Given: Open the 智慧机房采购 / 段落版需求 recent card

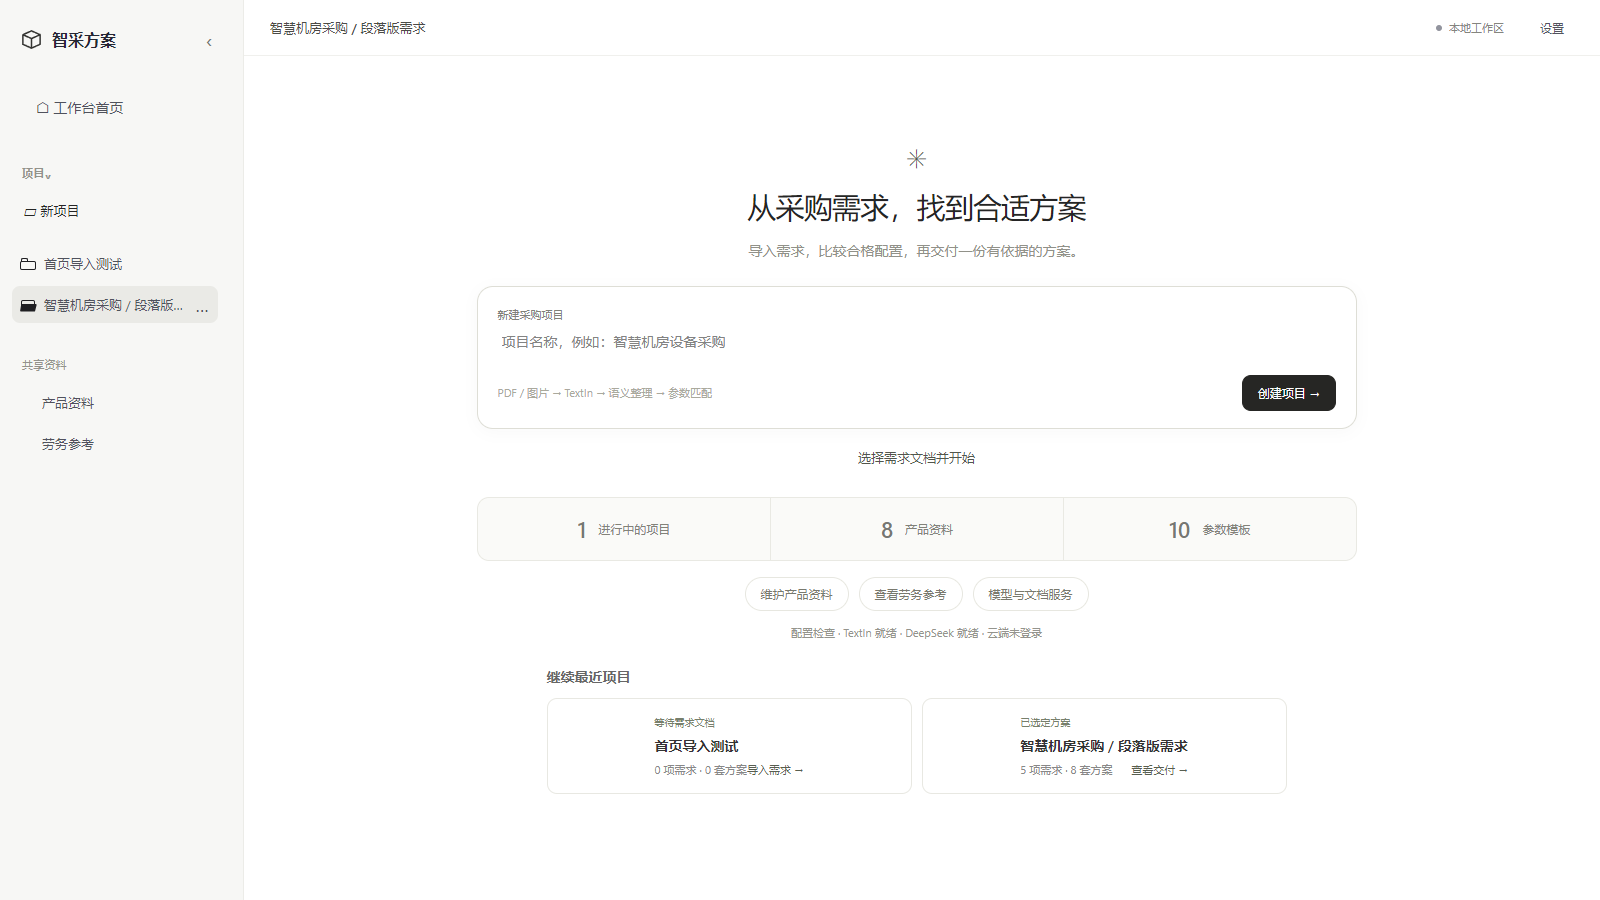Looking at the screenshot, I should [x=1104, y=746].
